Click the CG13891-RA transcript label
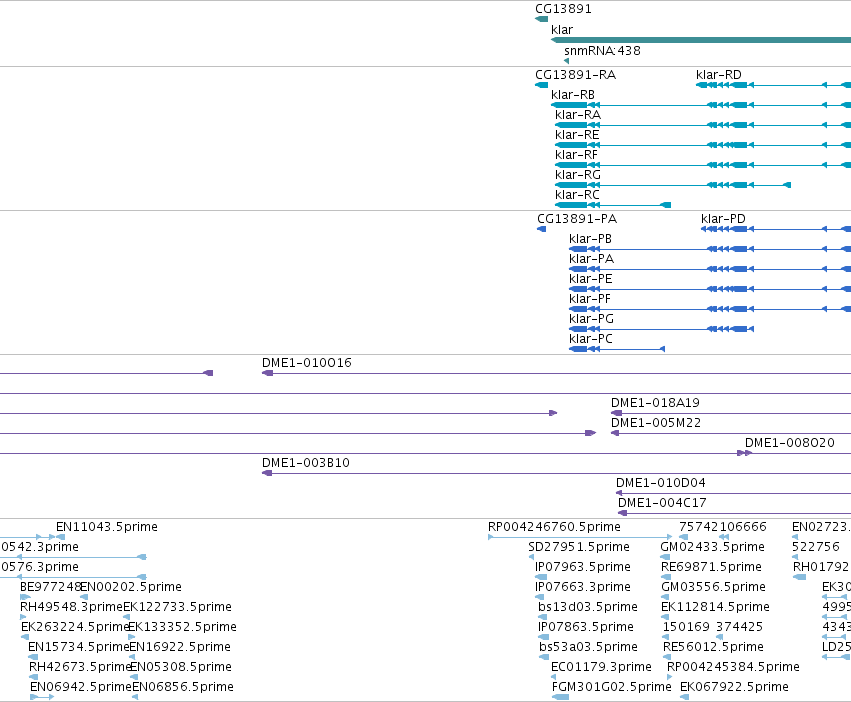Viewport: 851px width, 702px height. (x=576, y=75)
